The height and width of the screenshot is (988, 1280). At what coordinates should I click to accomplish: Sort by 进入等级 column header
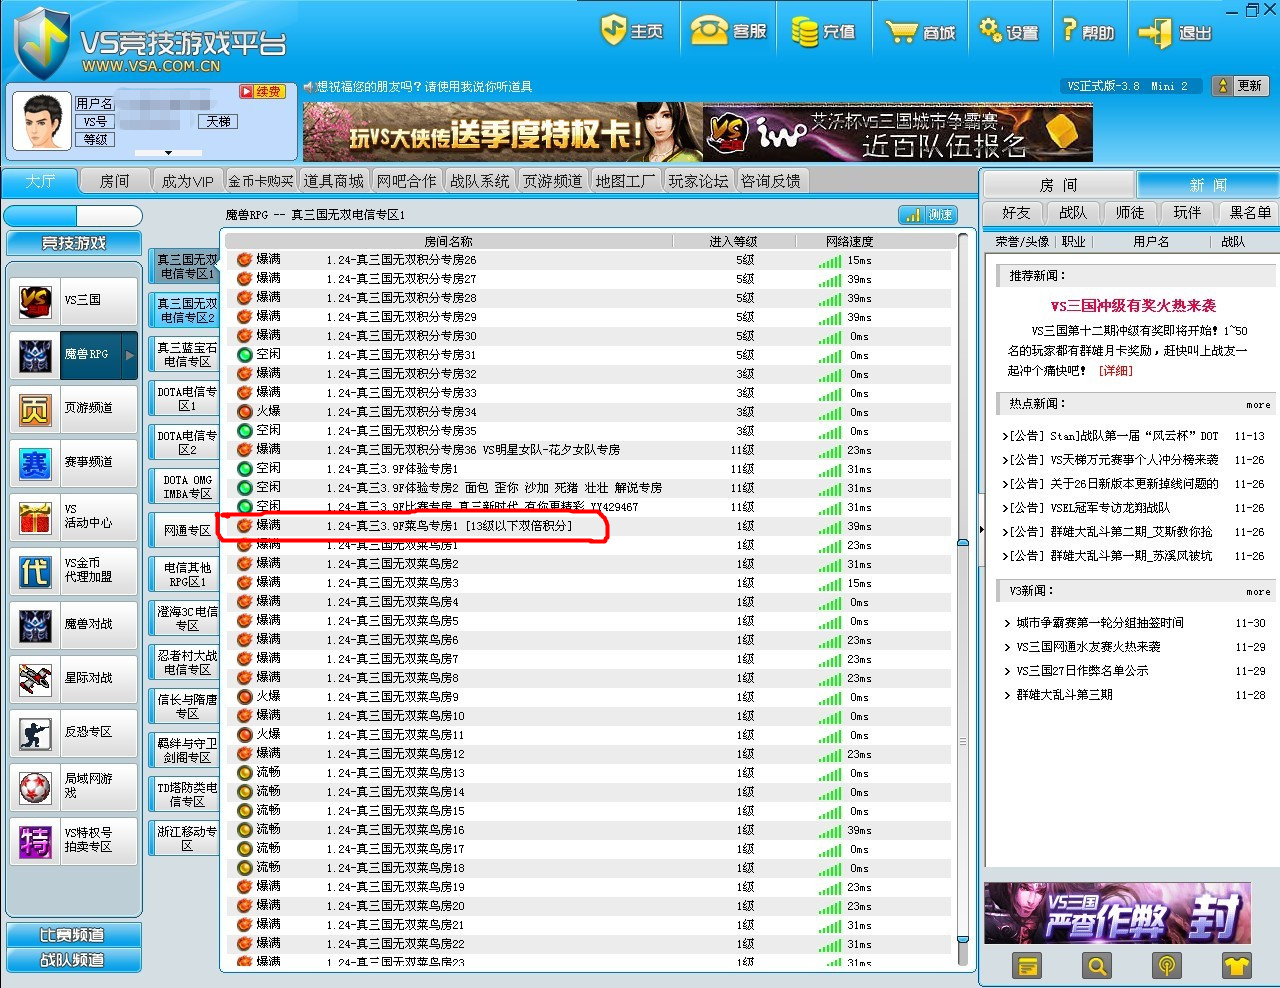pyautogui.click(x=733, y=241)
